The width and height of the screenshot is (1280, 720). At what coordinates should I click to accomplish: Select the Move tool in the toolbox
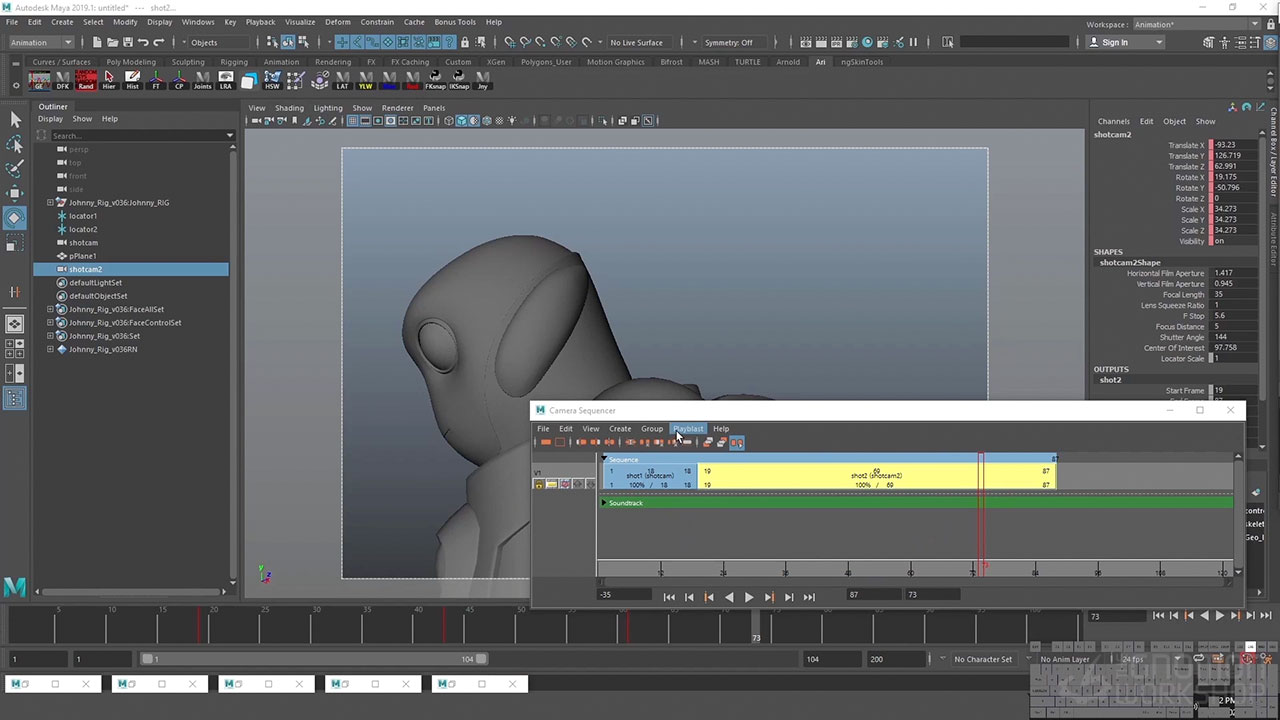15,193
